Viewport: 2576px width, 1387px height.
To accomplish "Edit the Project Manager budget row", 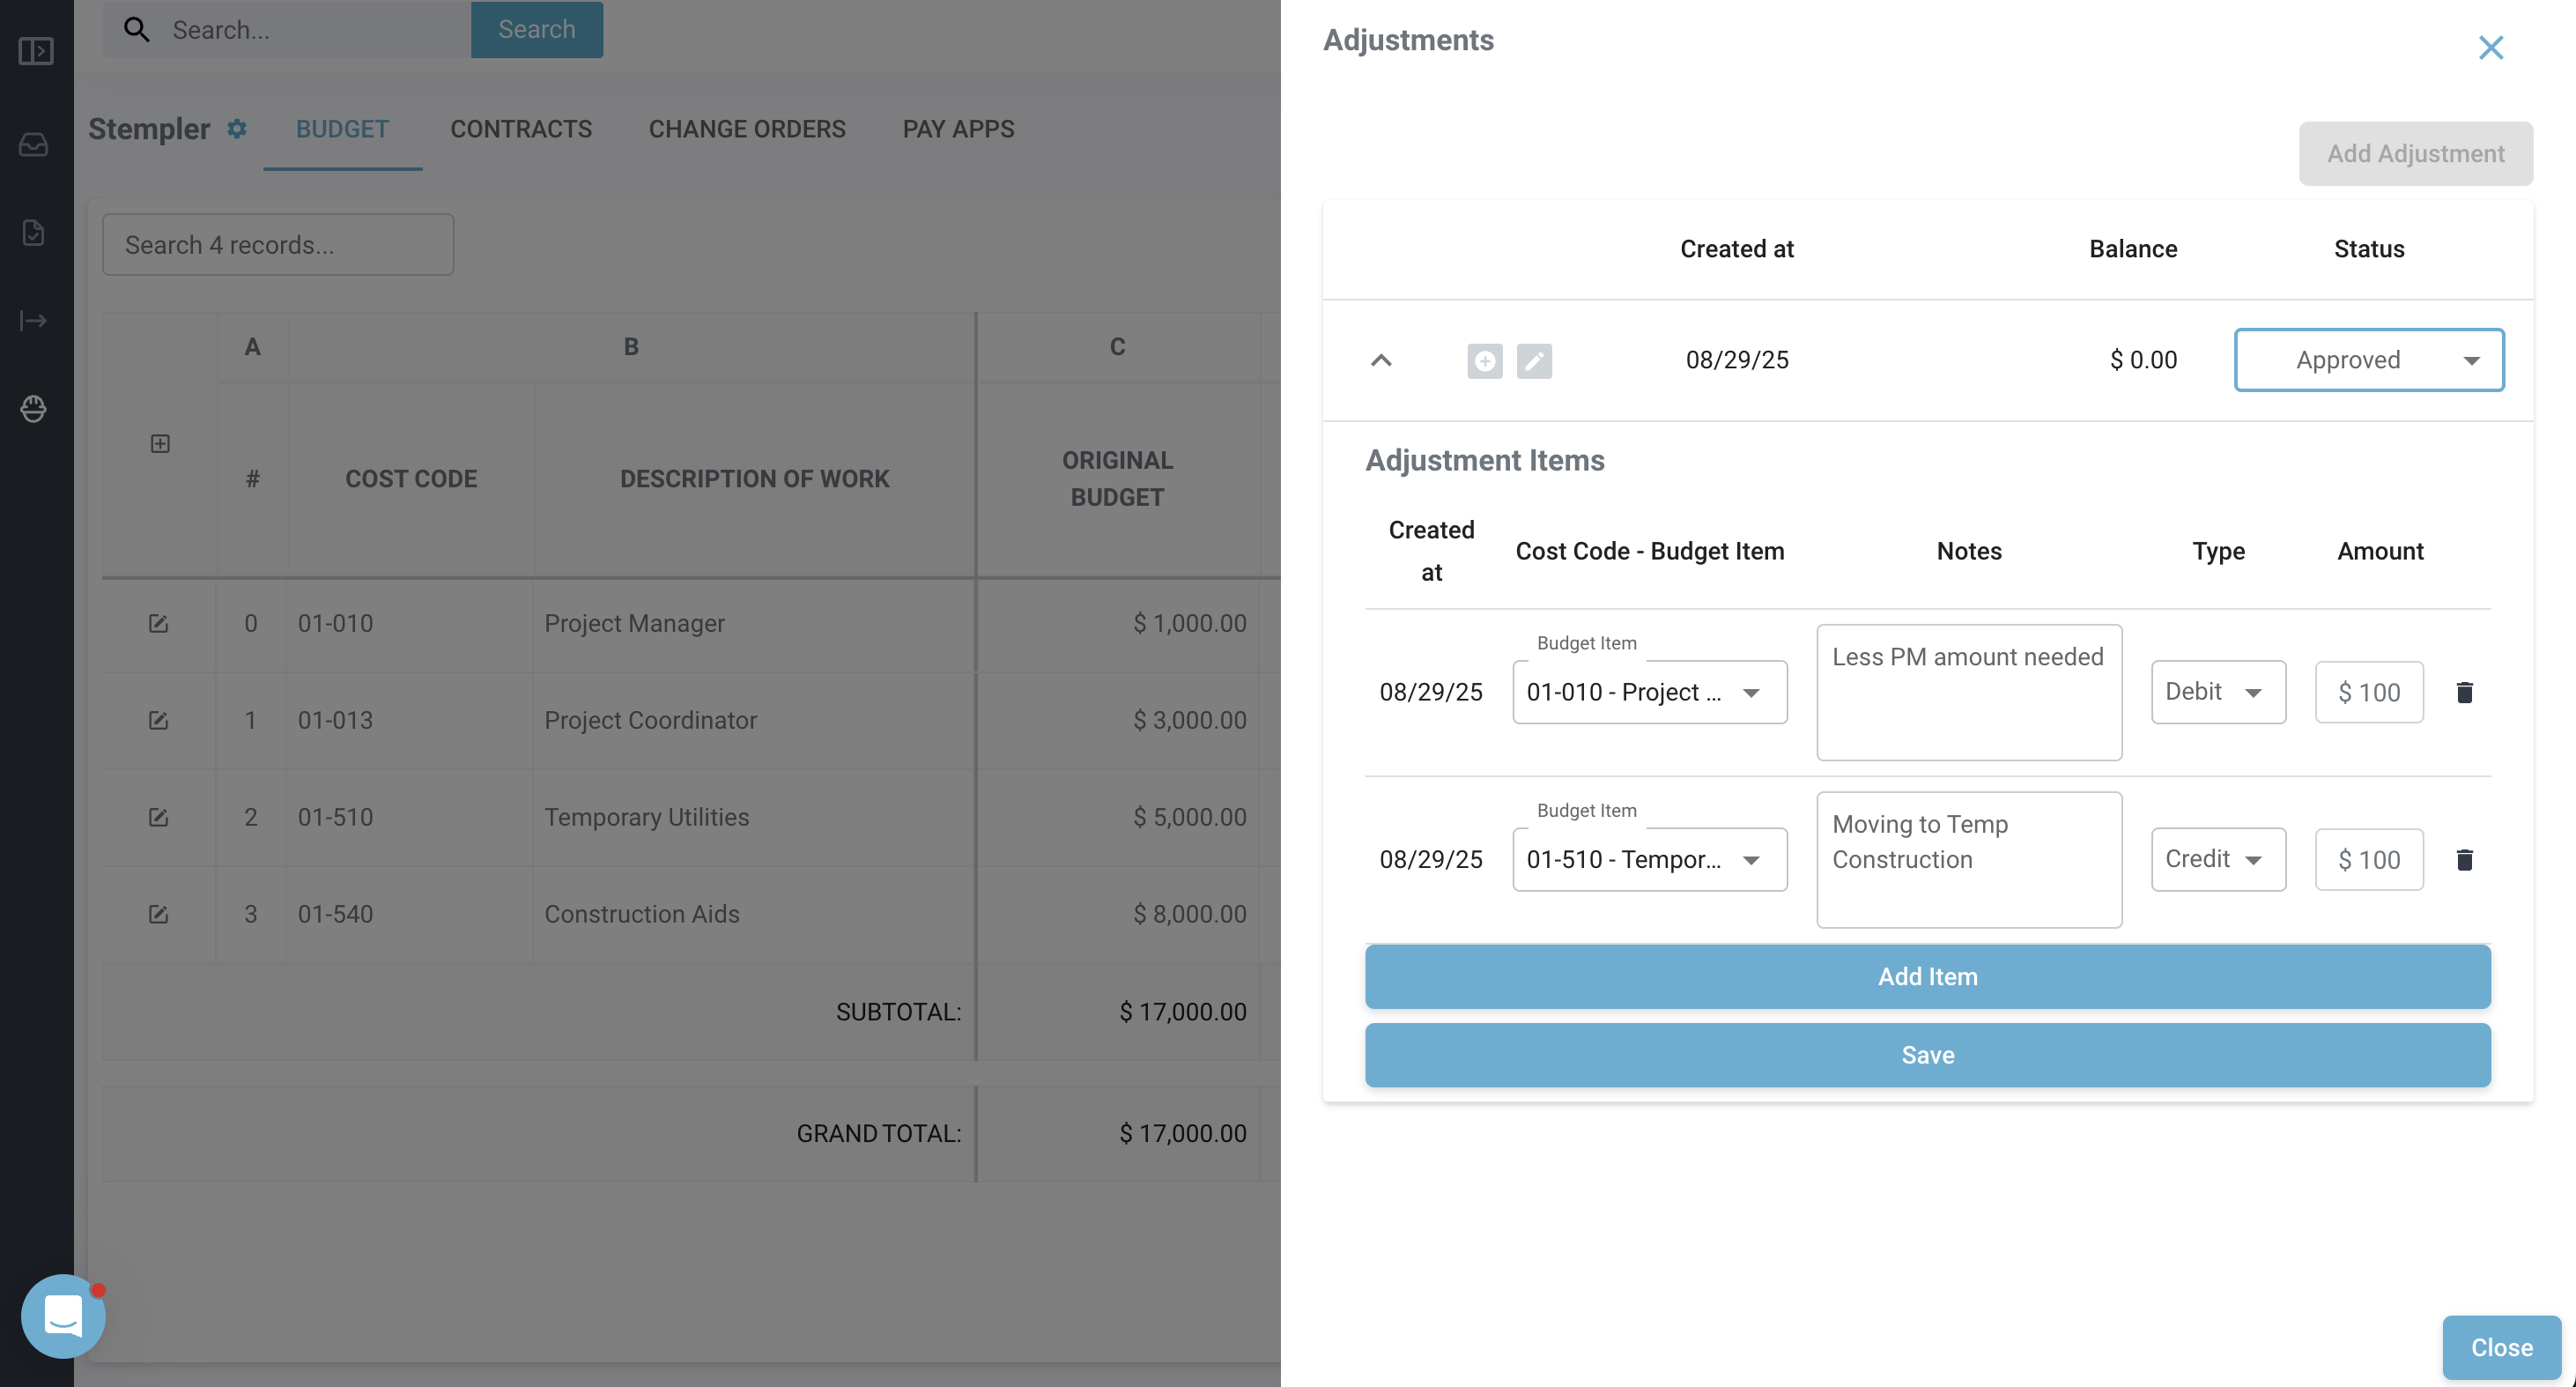I will click(x=158, y=624).
